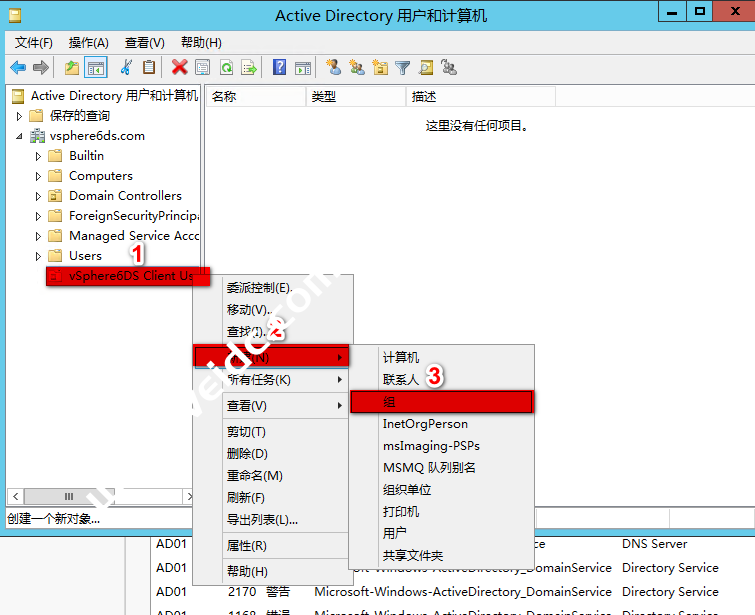Click the back arrow toolbar icon
Screen dimensions: 755x615
18,67
